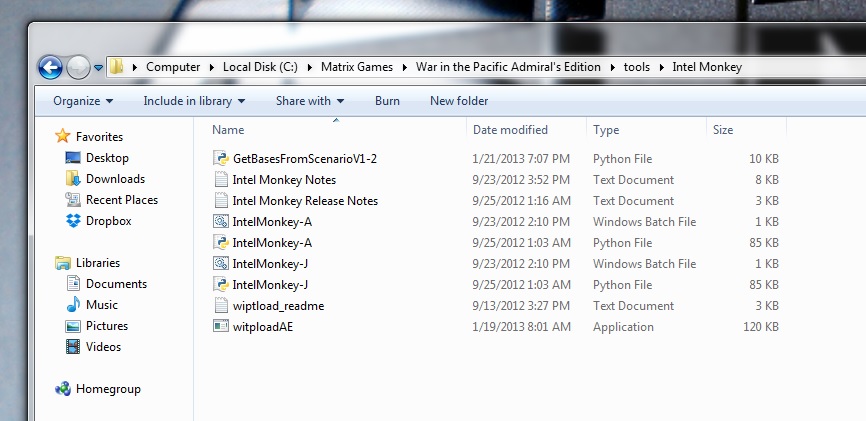Click the Music note icon
This screenshot has width=866, height=421.
pyautogui.click(x=73, y=304)
